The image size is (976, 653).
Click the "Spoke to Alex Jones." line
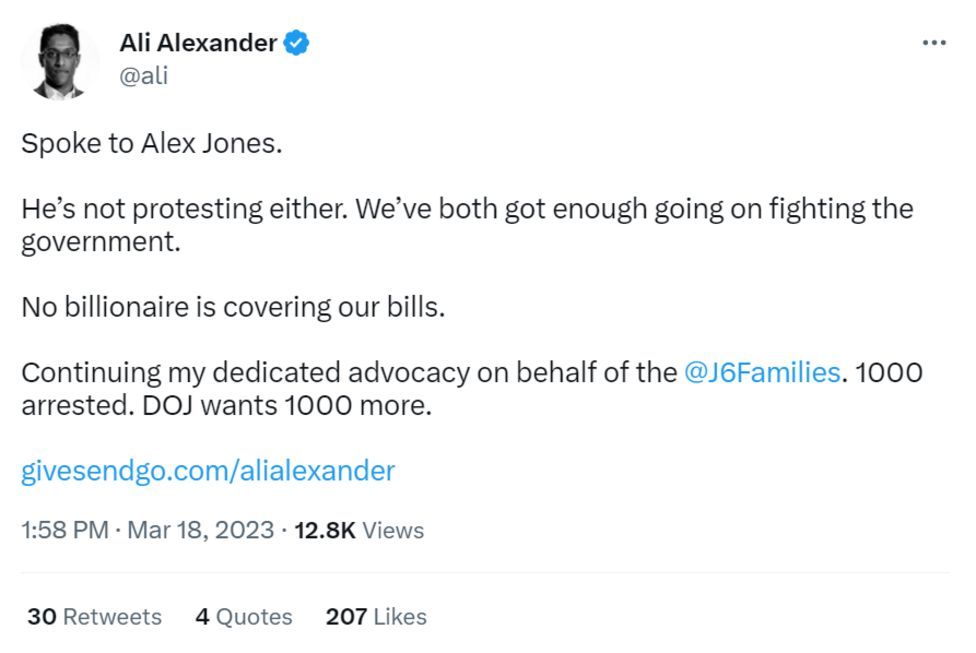pyautogui.click(x=152, y=143)
